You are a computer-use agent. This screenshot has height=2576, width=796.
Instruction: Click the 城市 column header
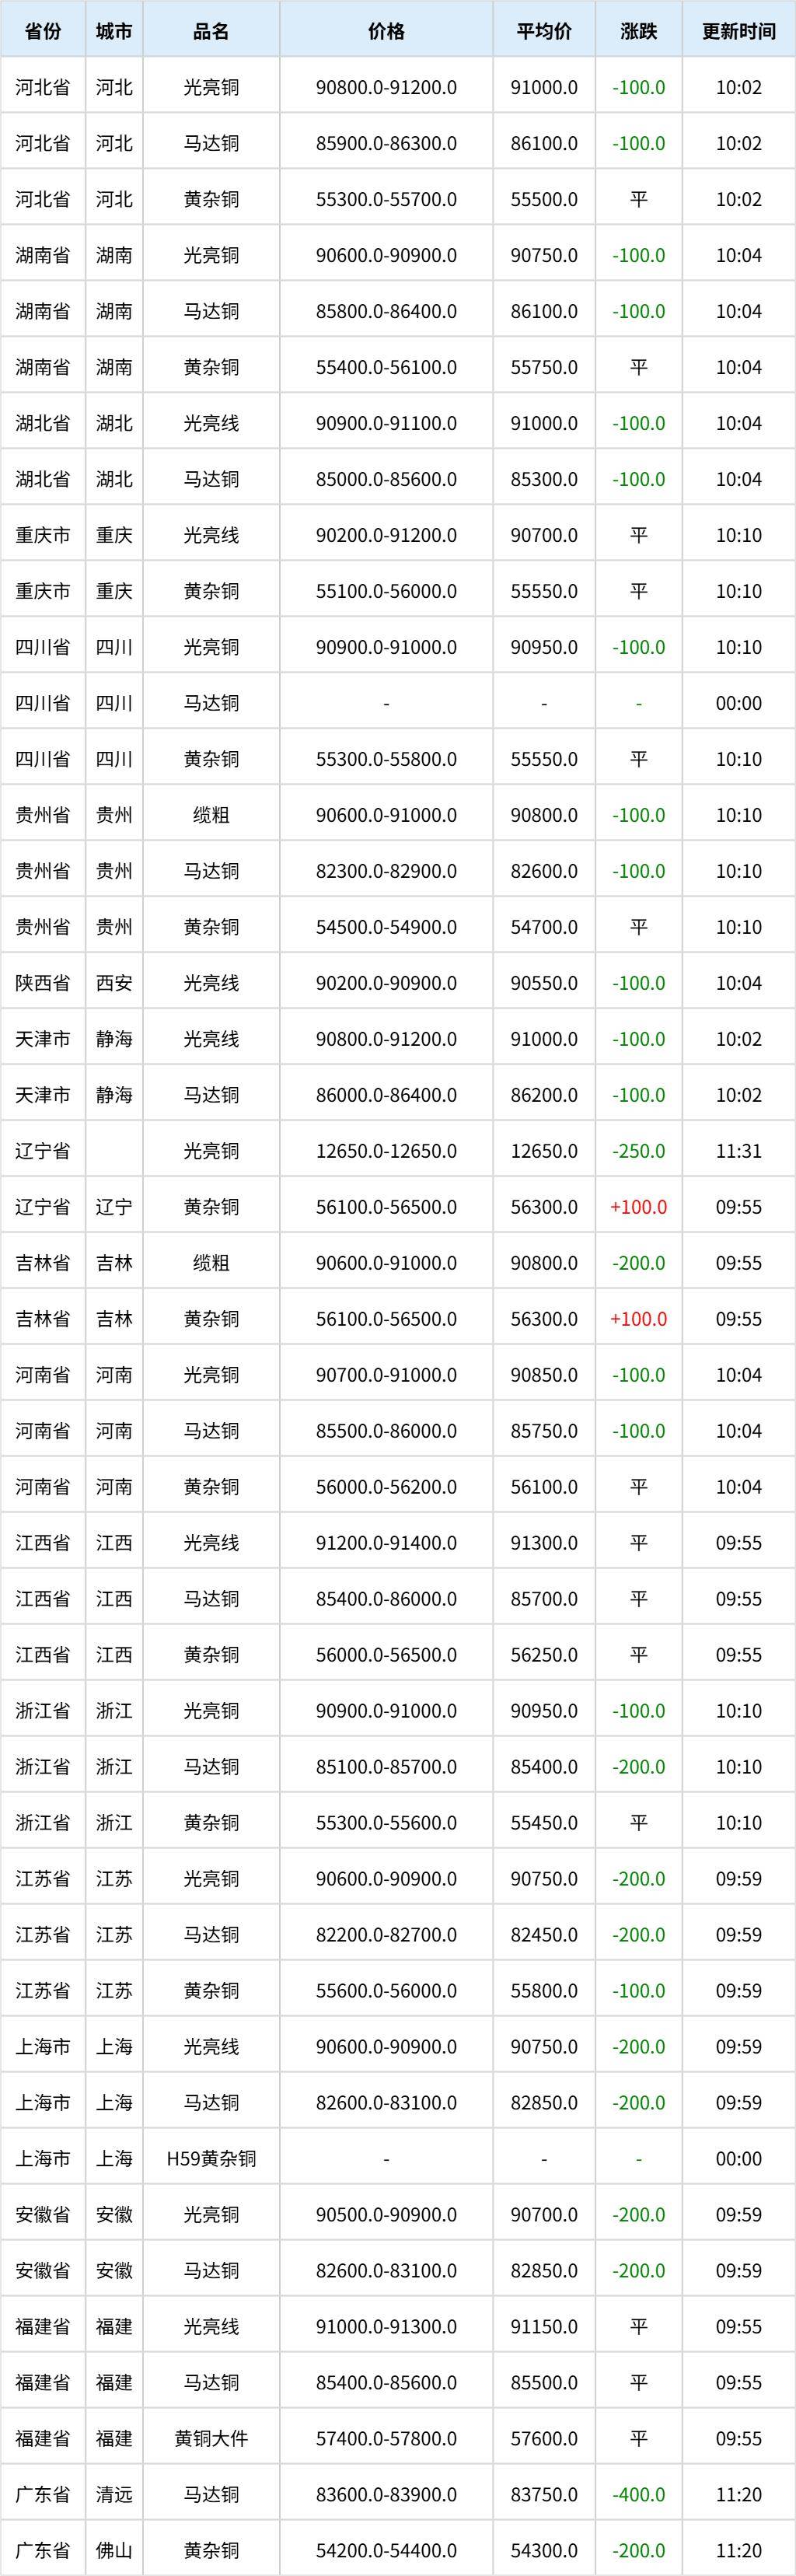114,31
